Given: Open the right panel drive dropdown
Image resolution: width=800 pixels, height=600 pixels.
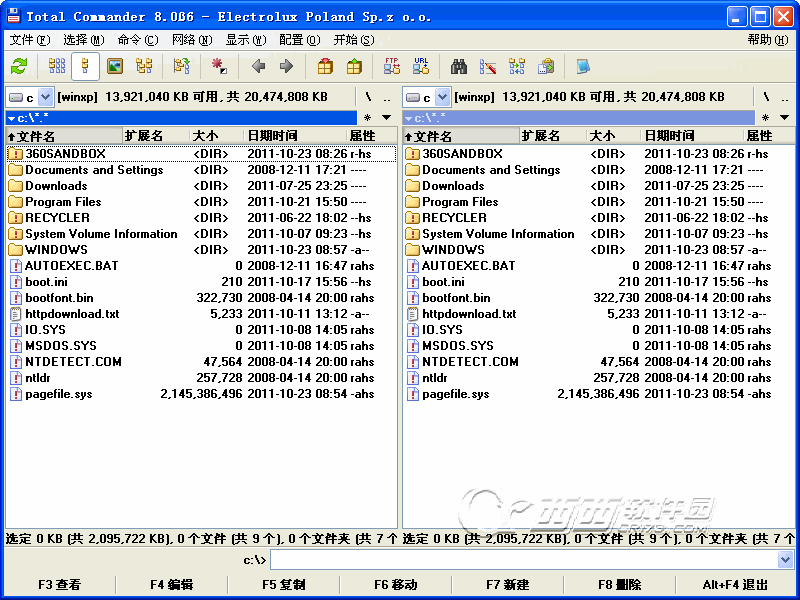Looking at the screenshot, I should (442, 97).
